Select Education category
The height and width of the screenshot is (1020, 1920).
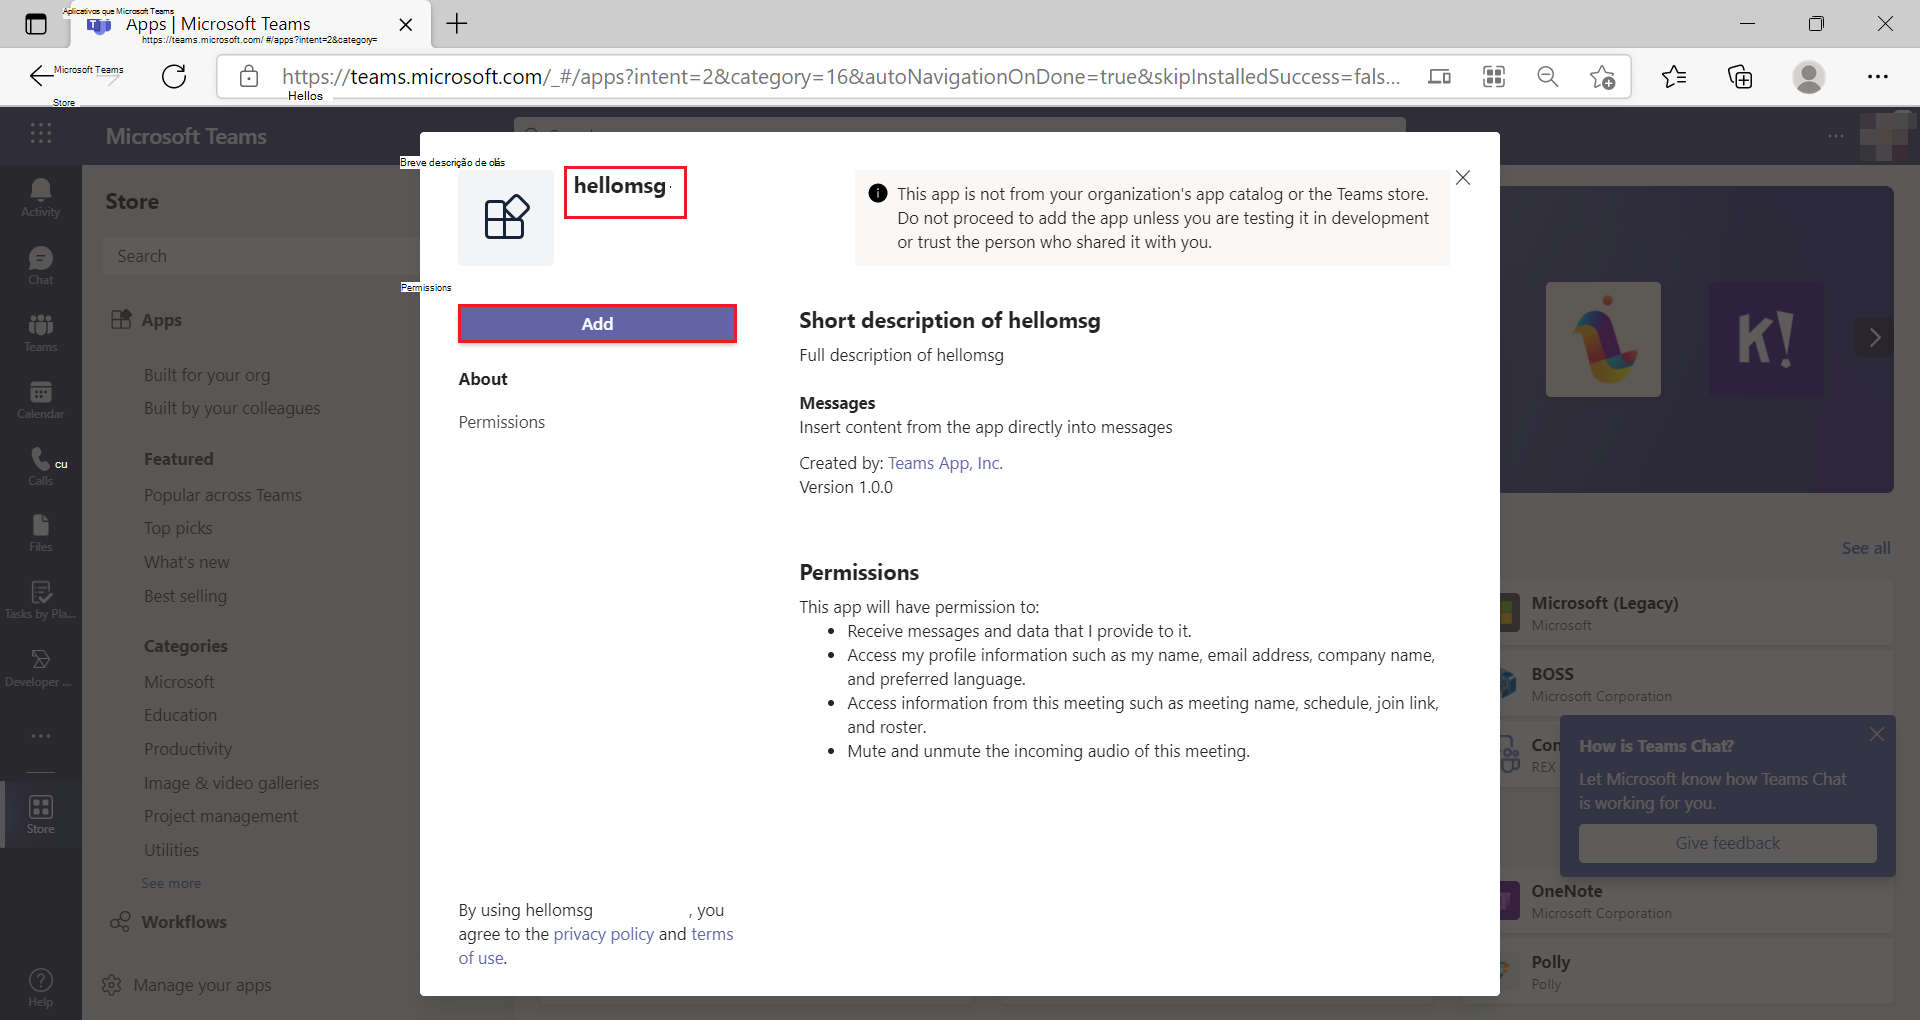click(x=180, y=715)
